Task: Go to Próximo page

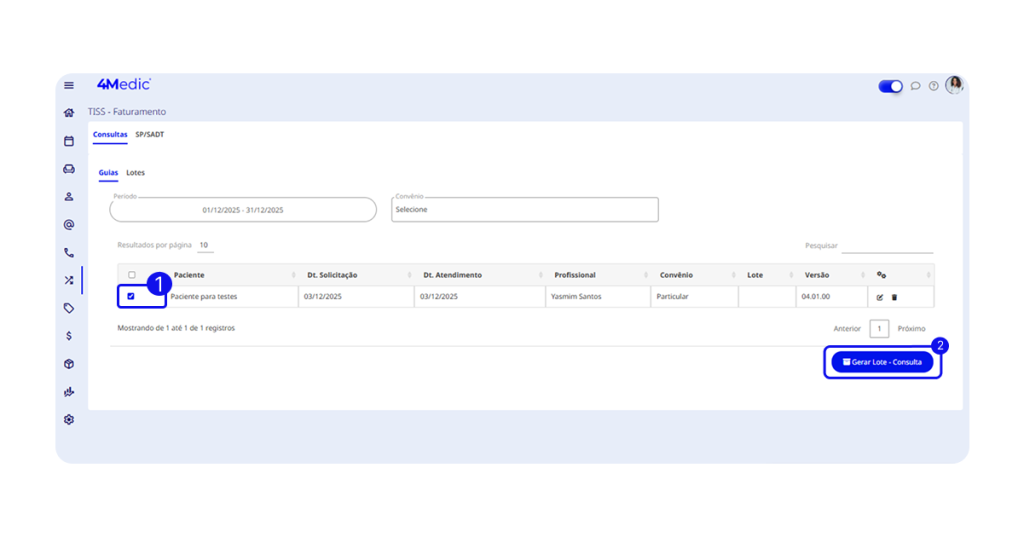Action: [x=911, y=328]
